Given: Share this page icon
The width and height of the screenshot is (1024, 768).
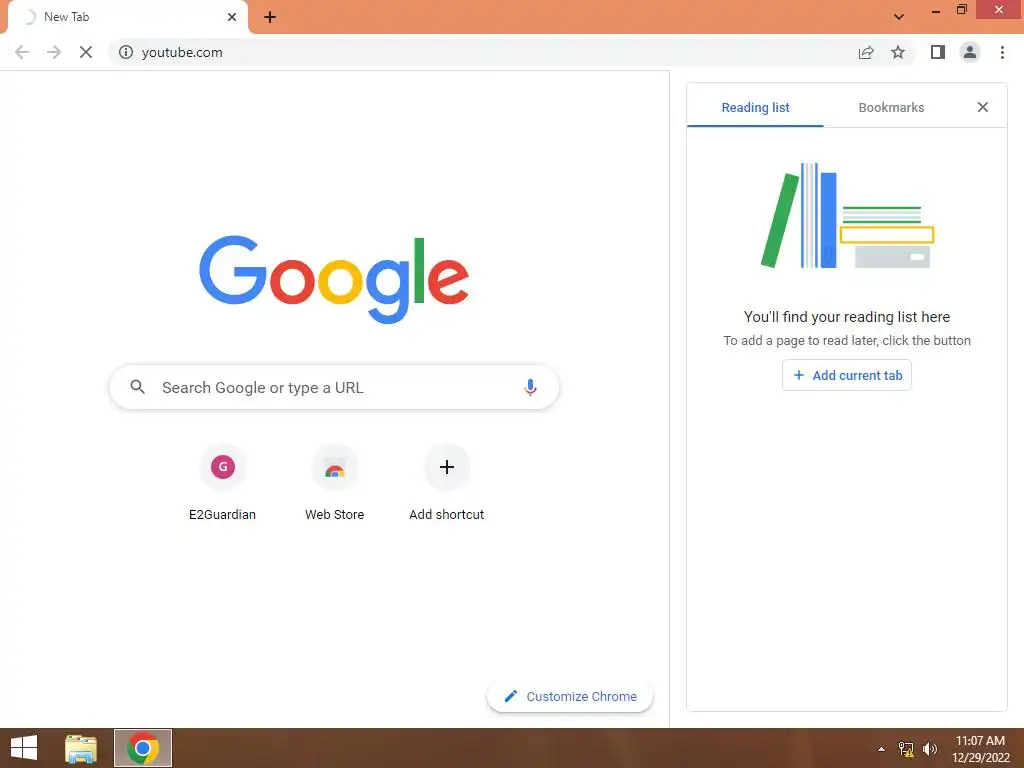Looking at the screenshot, I should click(866, 52).
